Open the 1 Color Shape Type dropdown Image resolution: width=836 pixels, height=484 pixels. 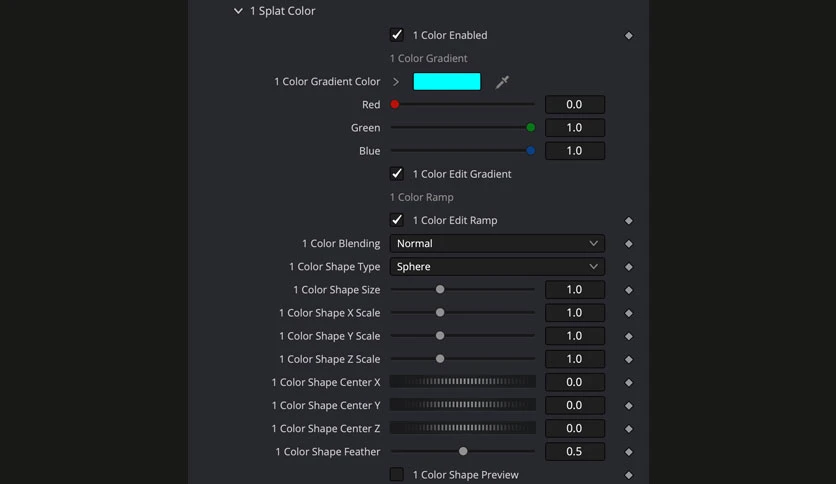pos(497,267)
